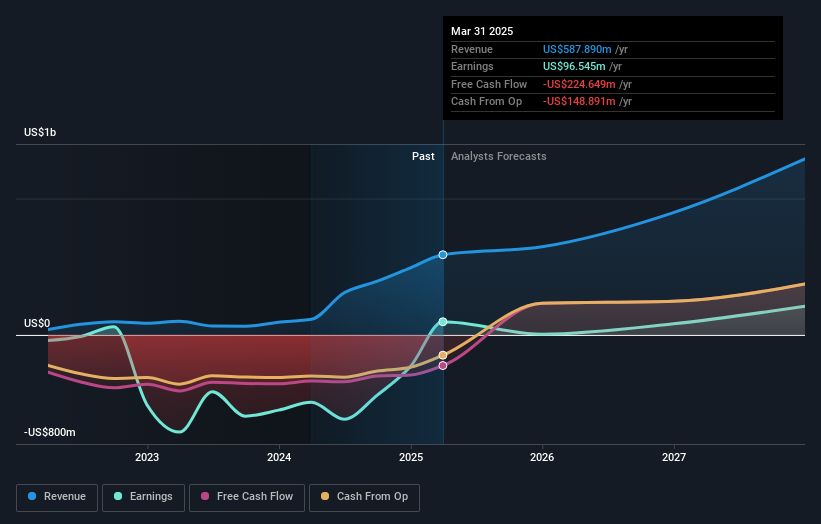Toggle the Revenue legend series
The image size is (821, 524).
pyautogui.click(x=57, y=497)
